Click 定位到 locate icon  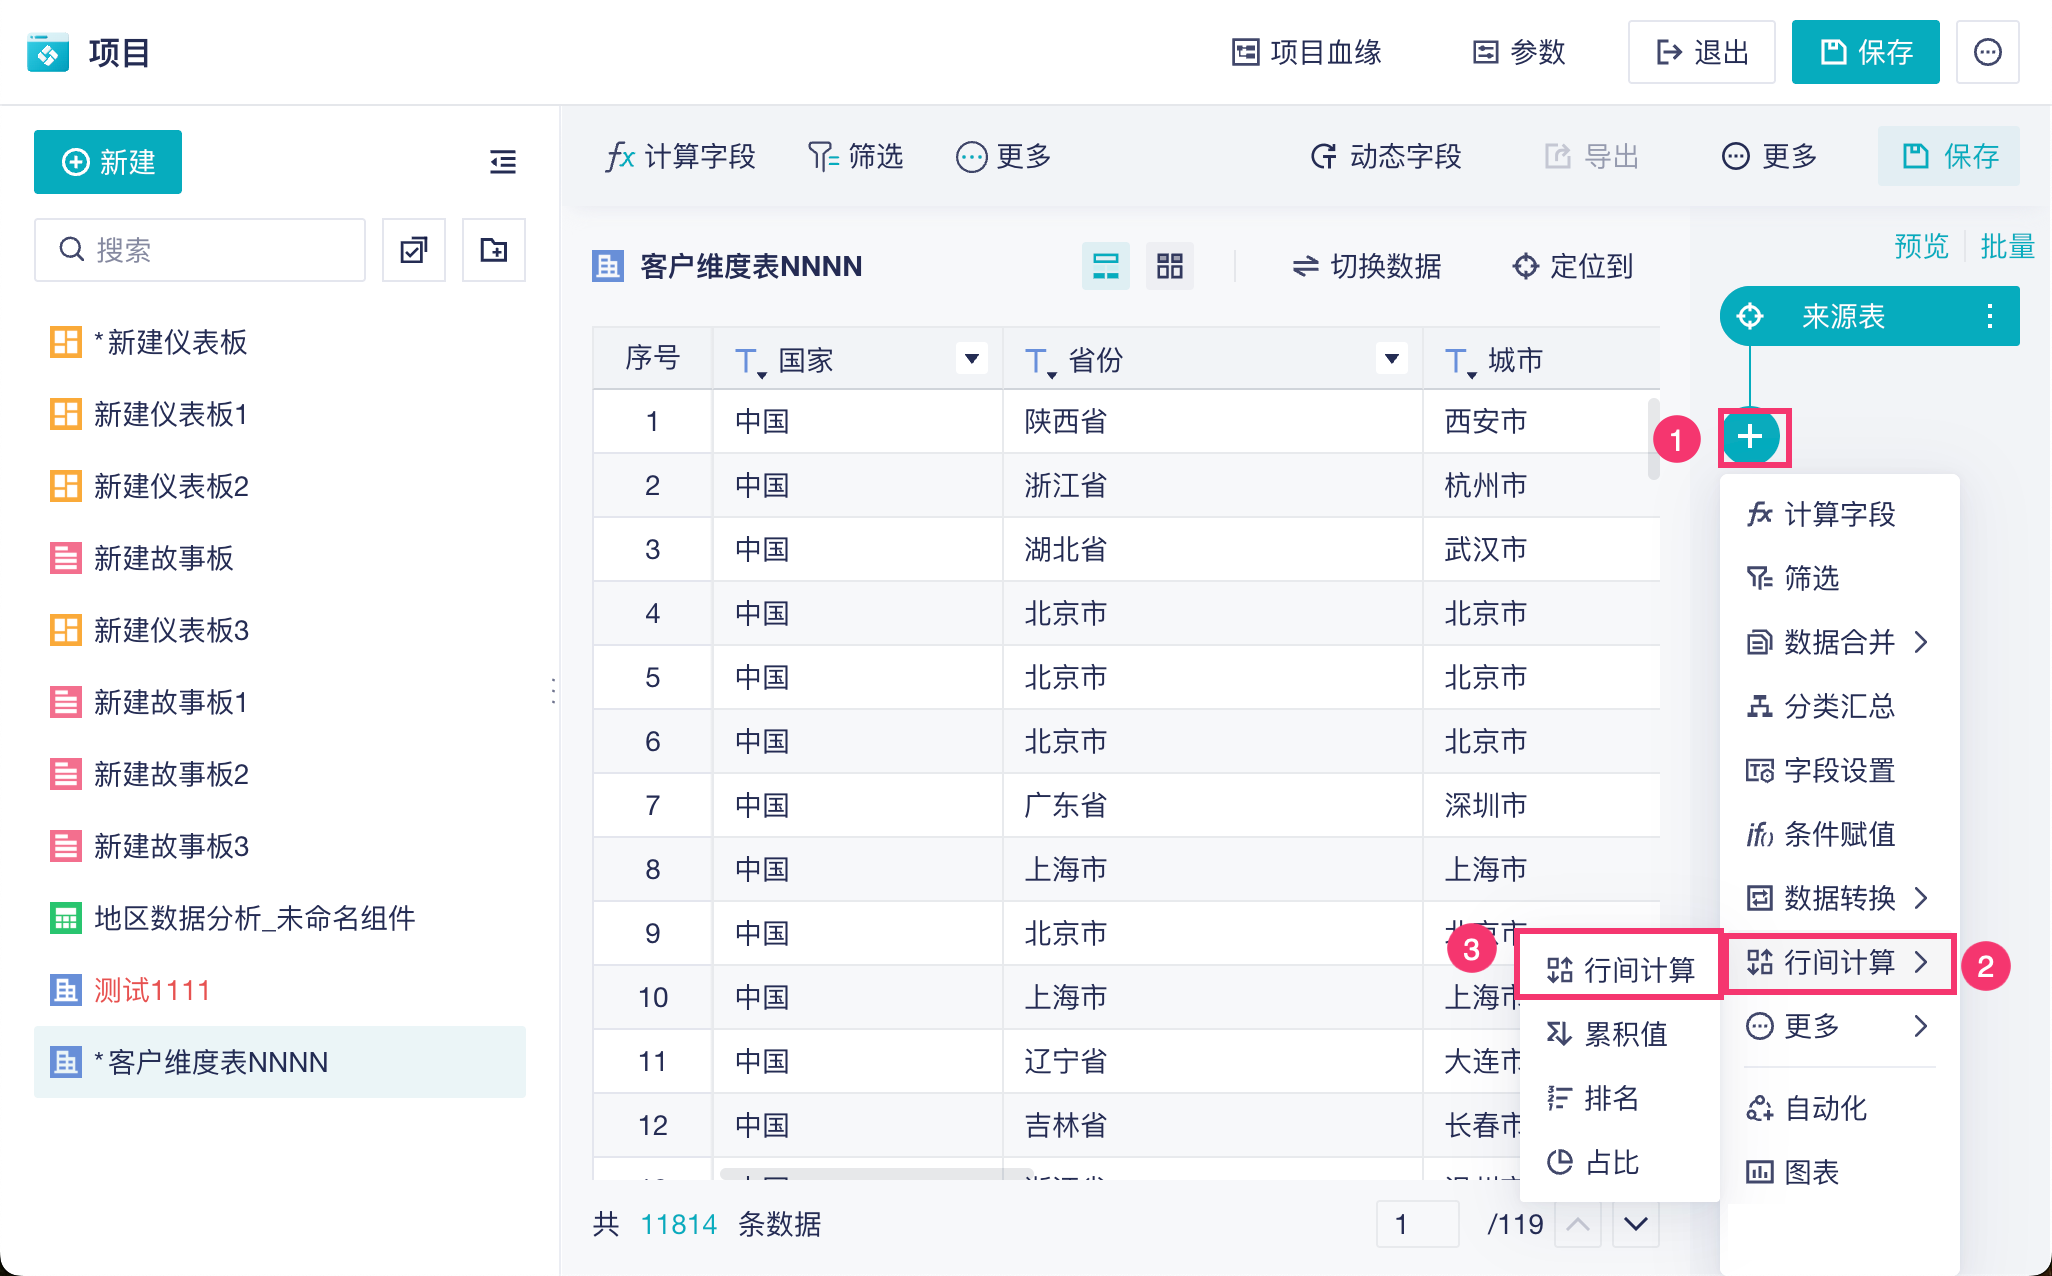point(1525,266)
